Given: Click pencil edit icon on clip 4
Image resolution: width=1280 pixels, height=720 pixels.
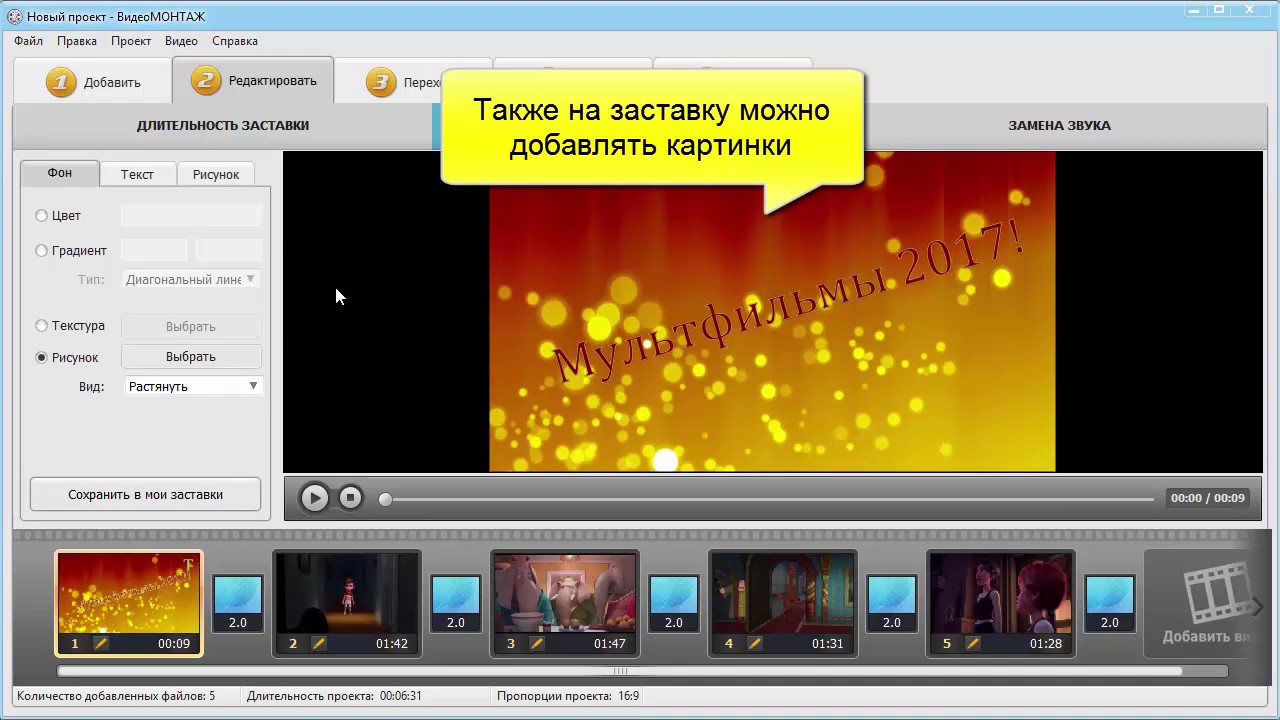Looking at the screenshot, I should [754, 643].
